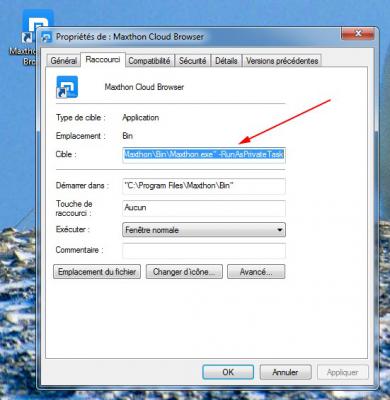Open the Détails tab
This screenshot has height=400, width=390.
tap(226, 61)
